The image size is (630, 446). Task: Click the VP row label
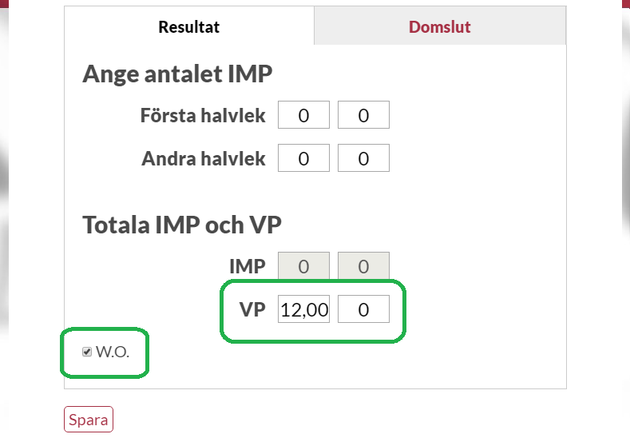251,310
